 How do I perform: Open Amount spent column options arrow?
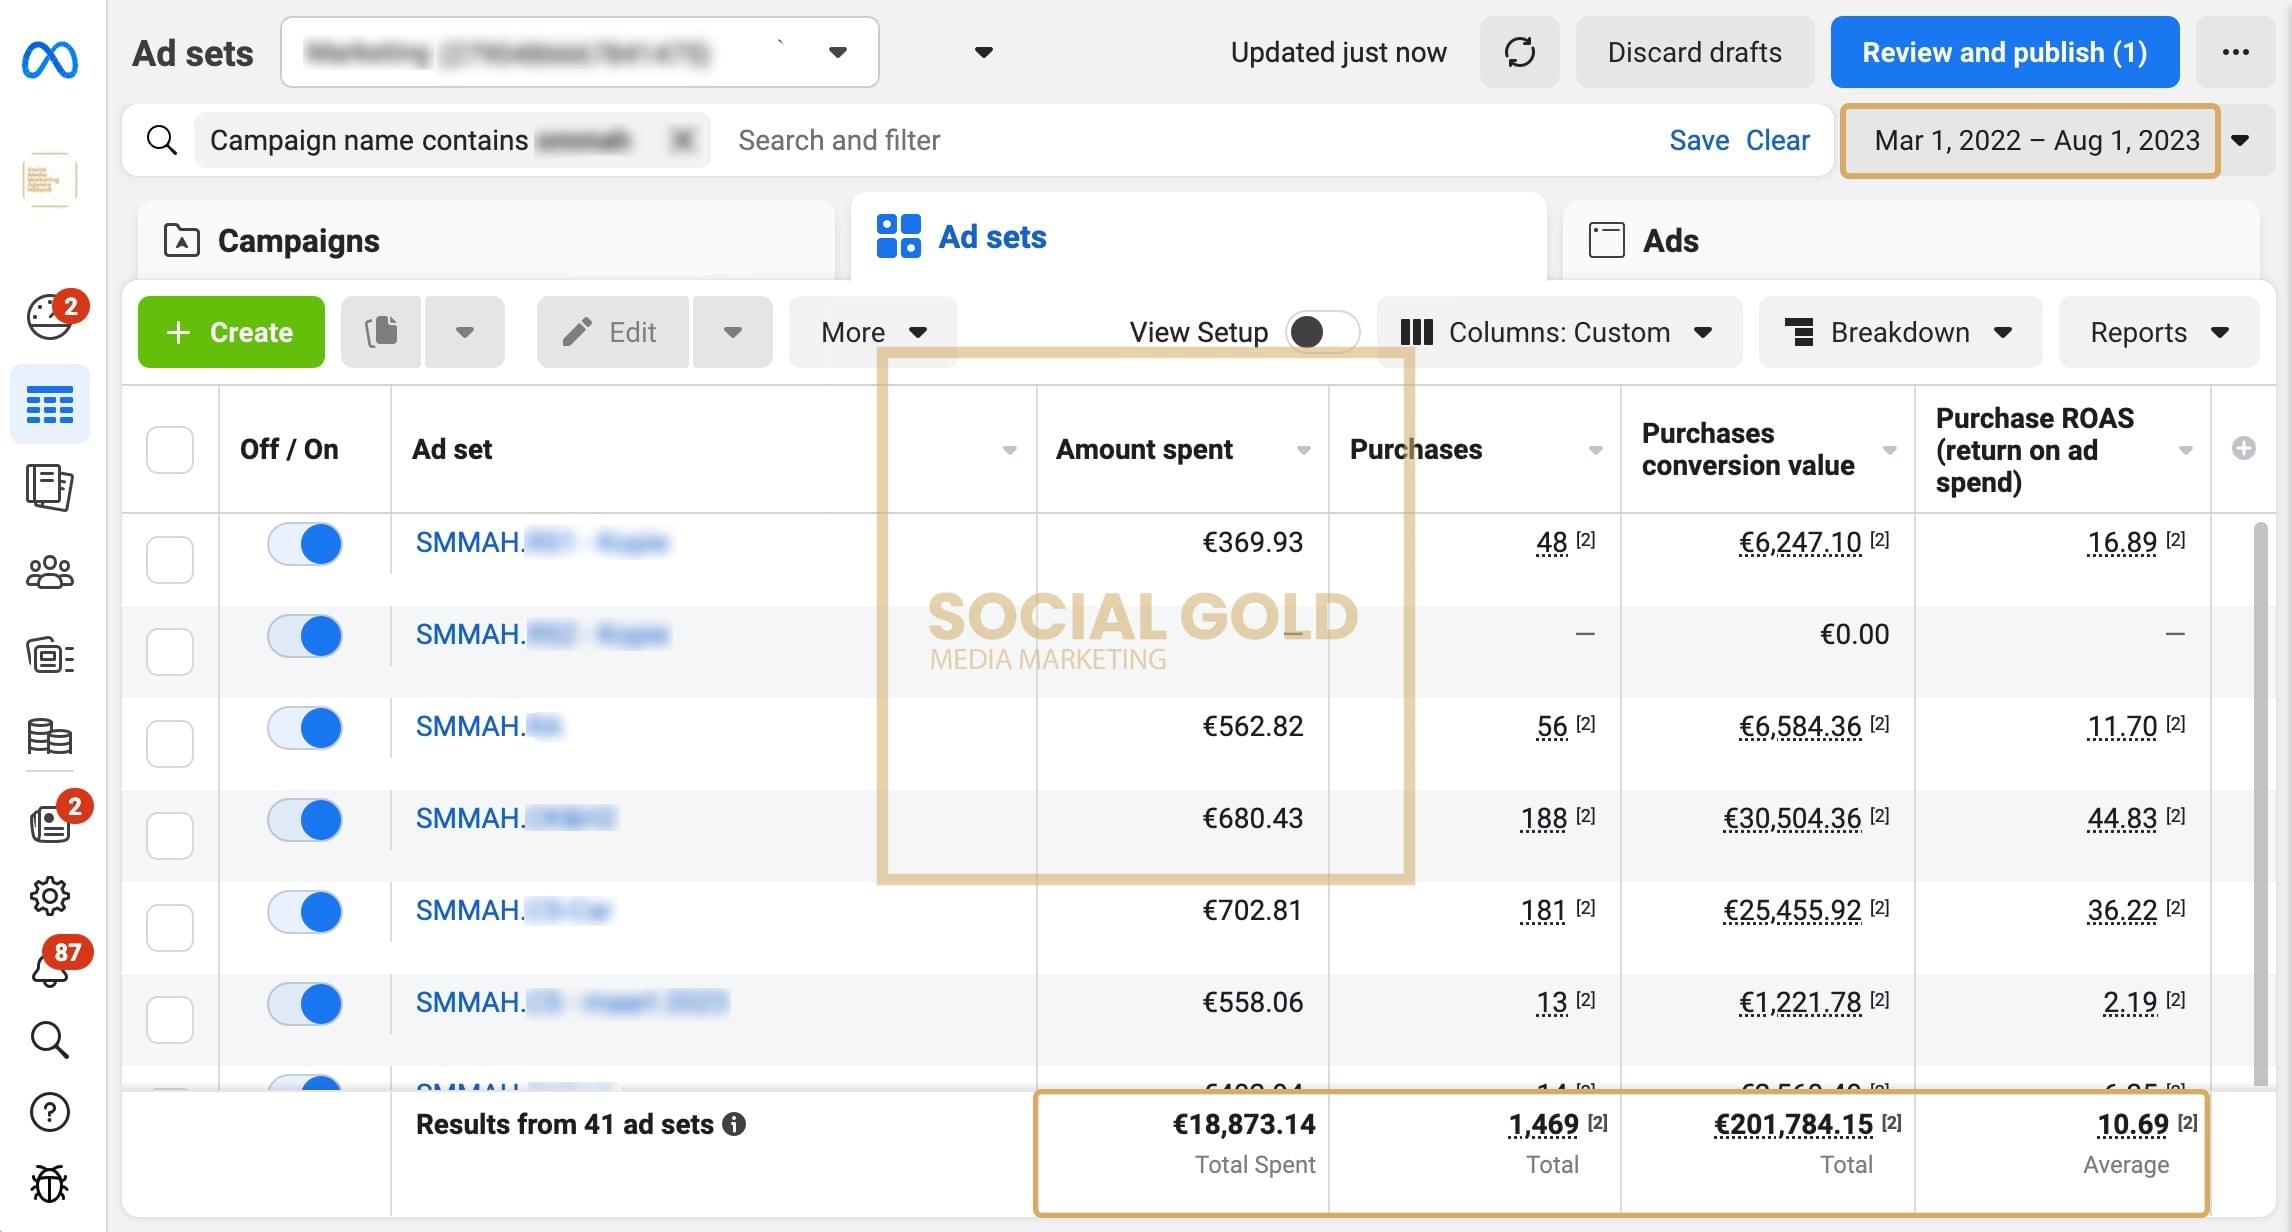[1303, 450]
